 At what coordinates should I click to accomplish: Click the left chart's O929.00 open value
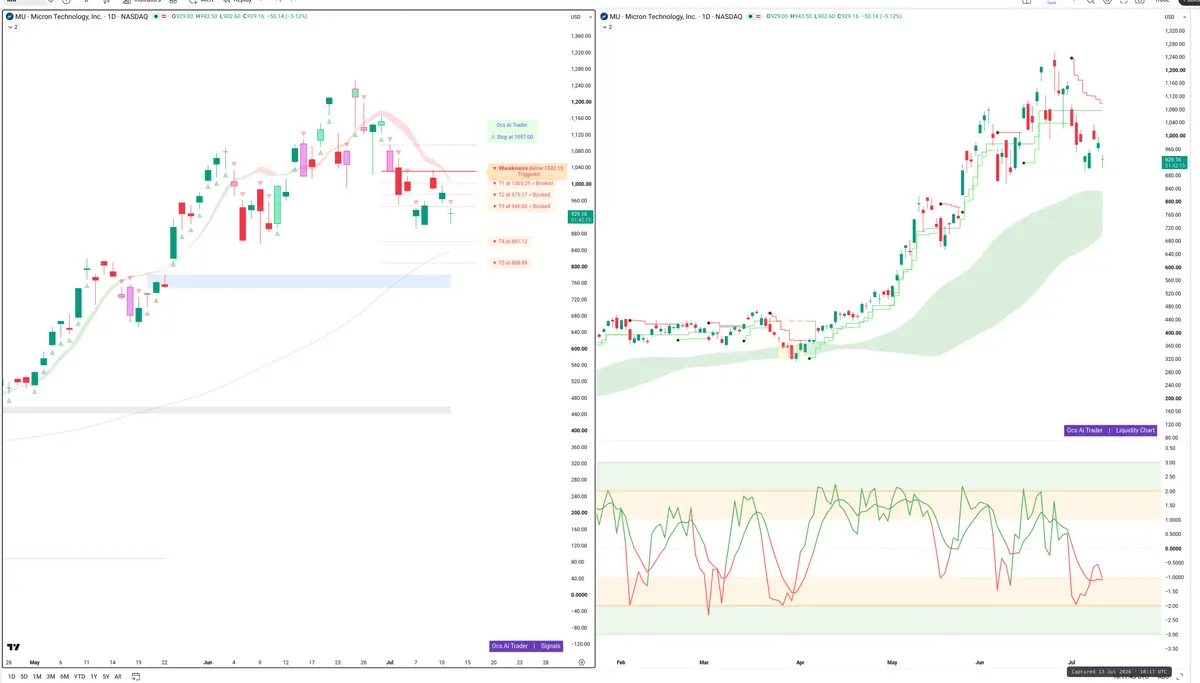pos(182,17)
